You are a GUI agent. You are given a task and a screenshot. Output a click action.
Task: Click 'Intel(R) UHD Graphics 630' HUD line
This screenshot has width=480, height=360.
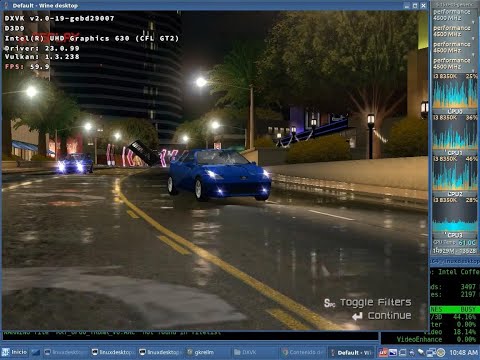click(x=92, y=38)
